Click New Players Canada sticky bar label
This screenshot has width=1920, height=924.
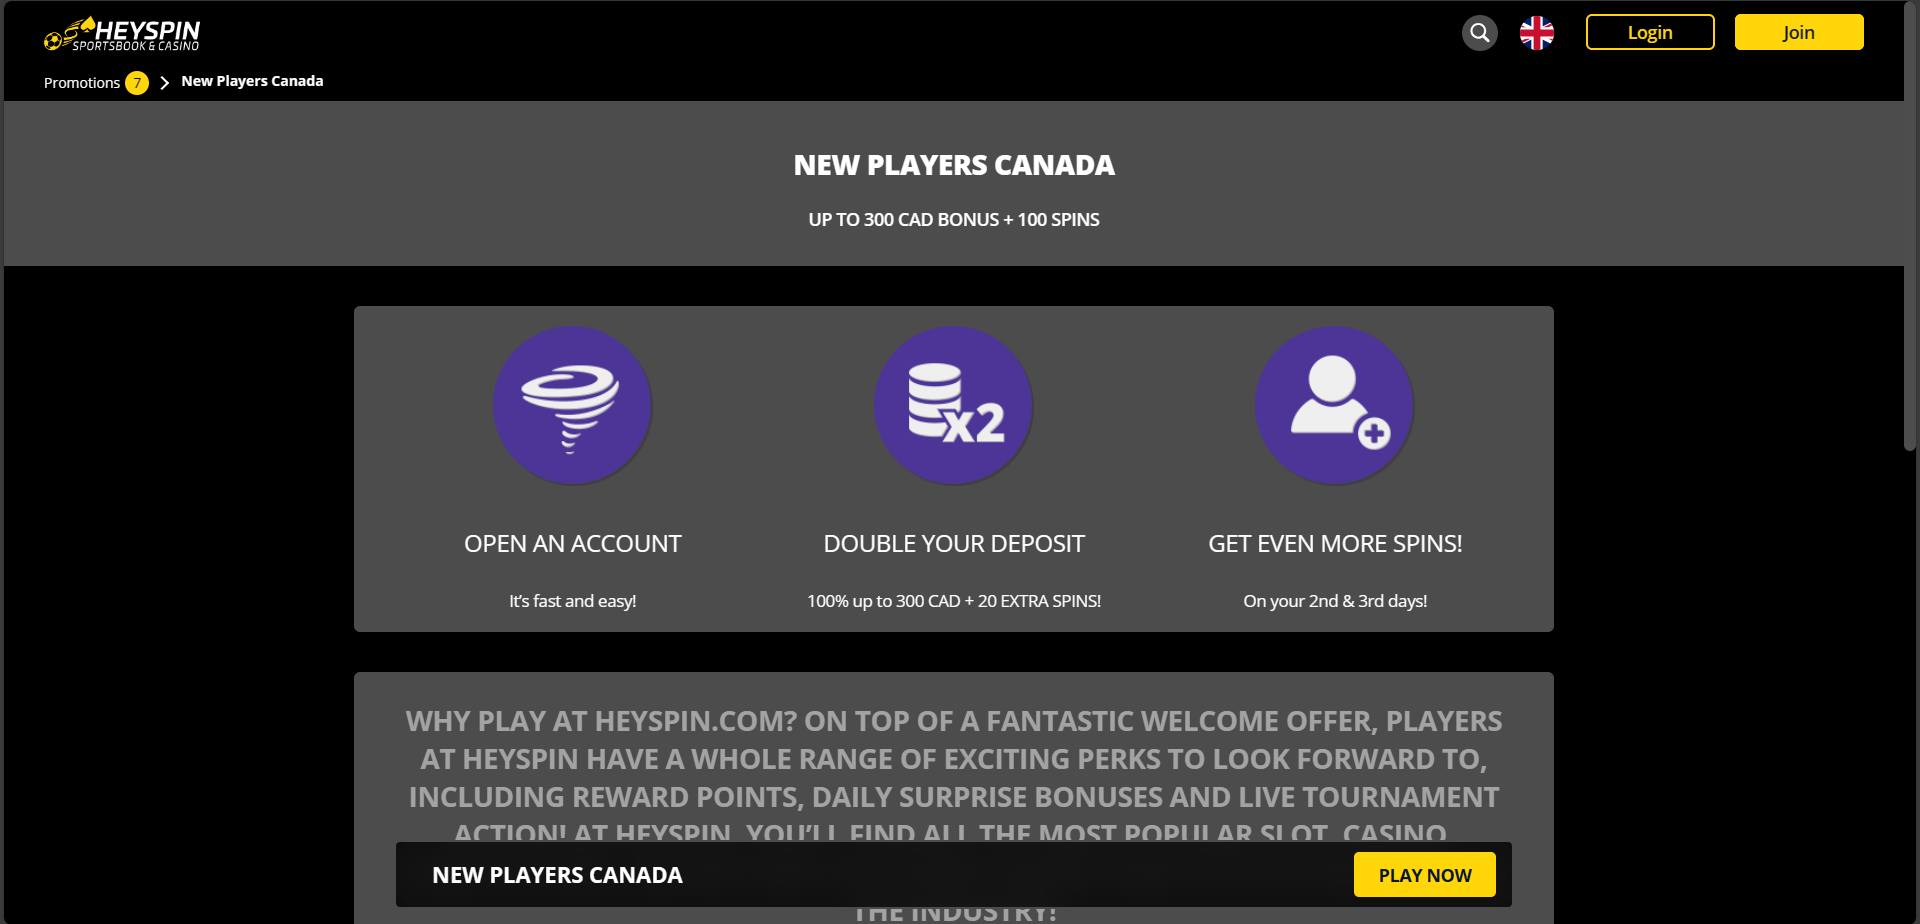(557, 875)
